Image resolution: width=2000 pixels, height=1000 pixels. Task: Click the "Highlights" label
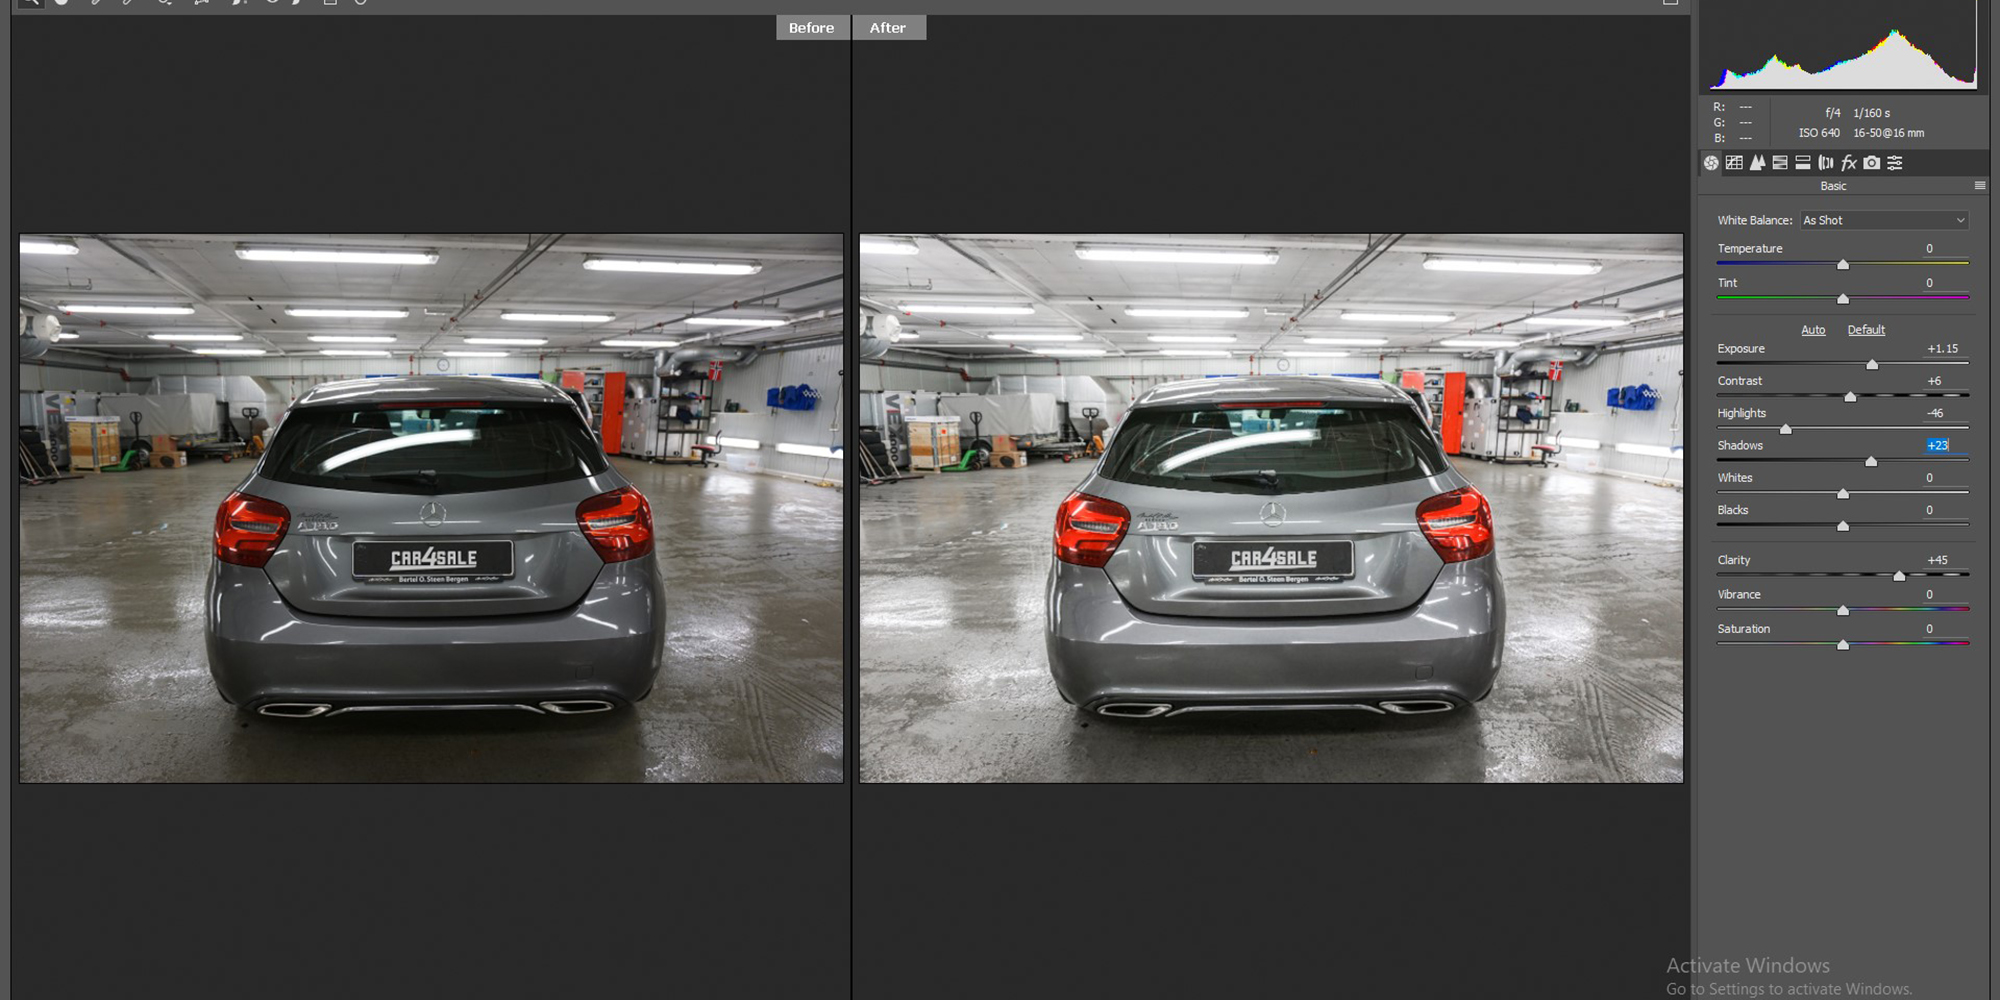pyautogui.click(x=1742, y=413)
